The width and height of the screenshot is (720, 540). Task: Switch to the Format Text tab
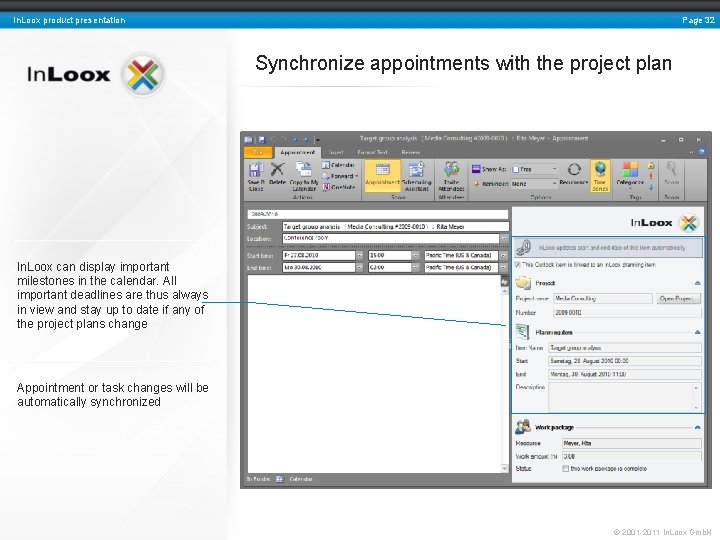click(x=372, y=152)
